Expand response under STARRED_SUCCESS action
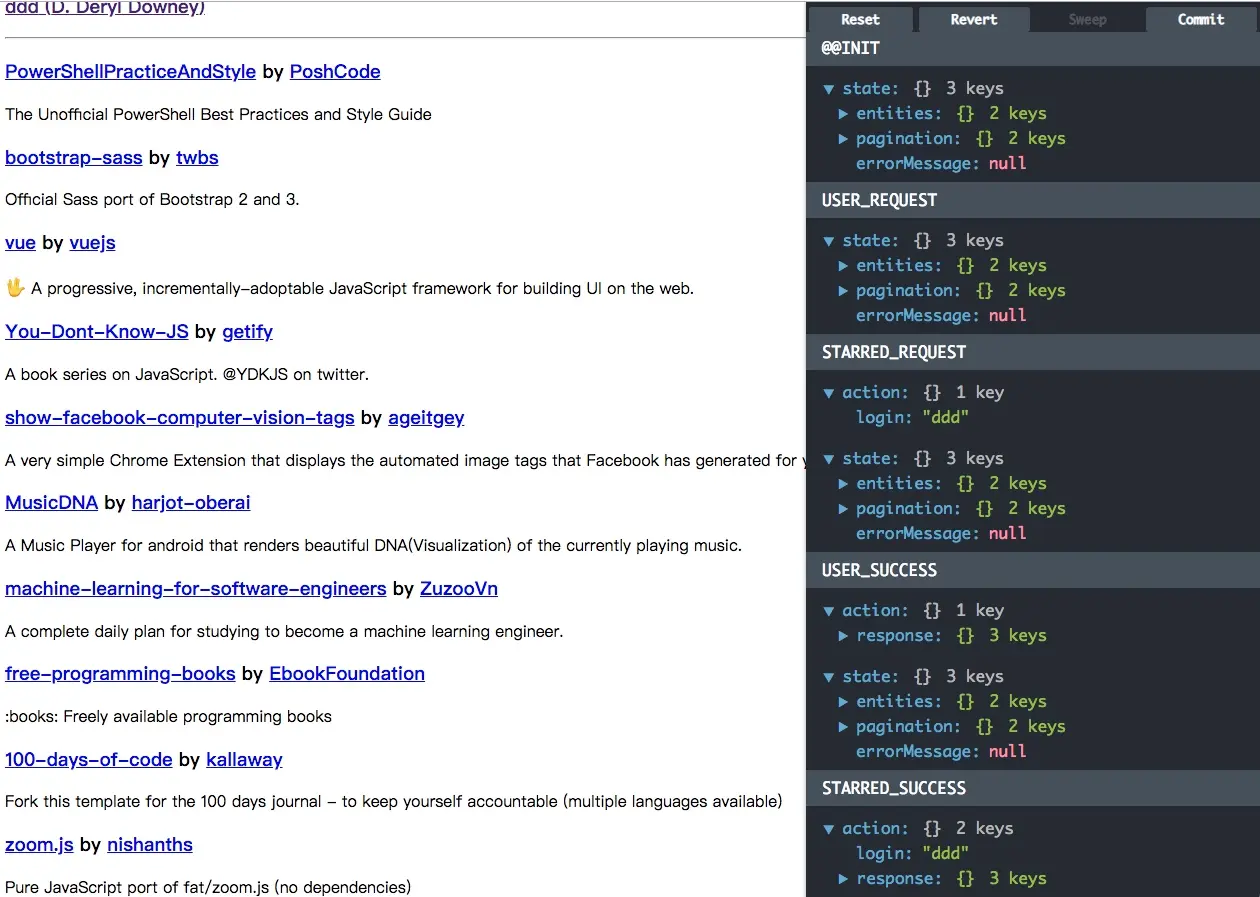Viewport: 1260px width, 897px height. (843, 879)
